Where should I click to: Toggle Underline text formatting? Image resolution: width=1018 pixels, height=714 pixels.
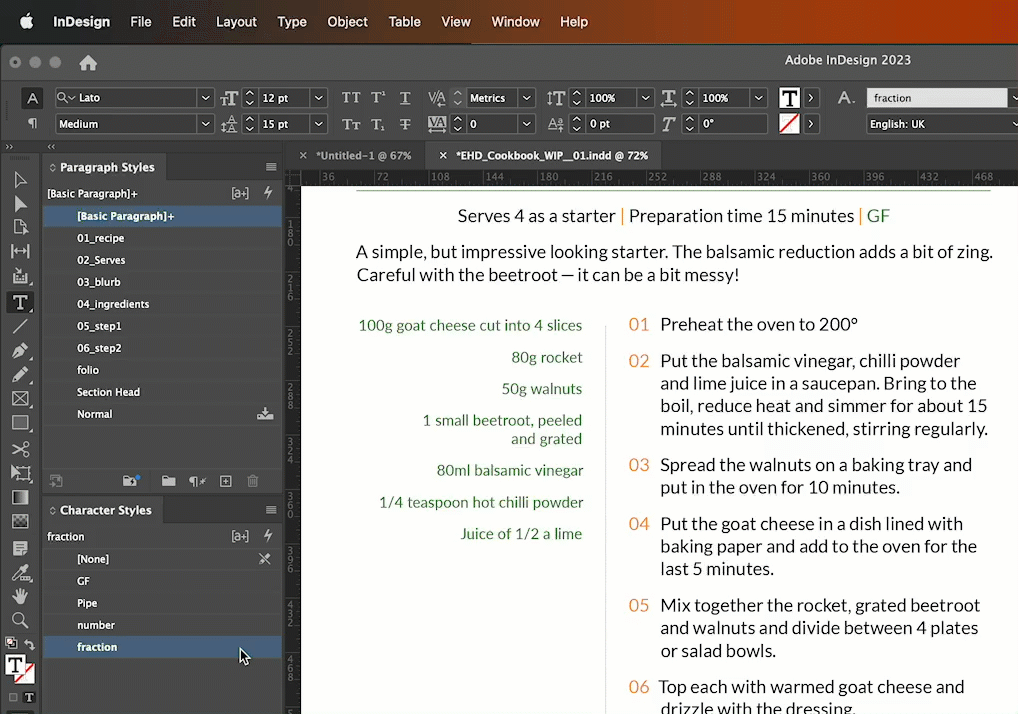coord(405,98)
